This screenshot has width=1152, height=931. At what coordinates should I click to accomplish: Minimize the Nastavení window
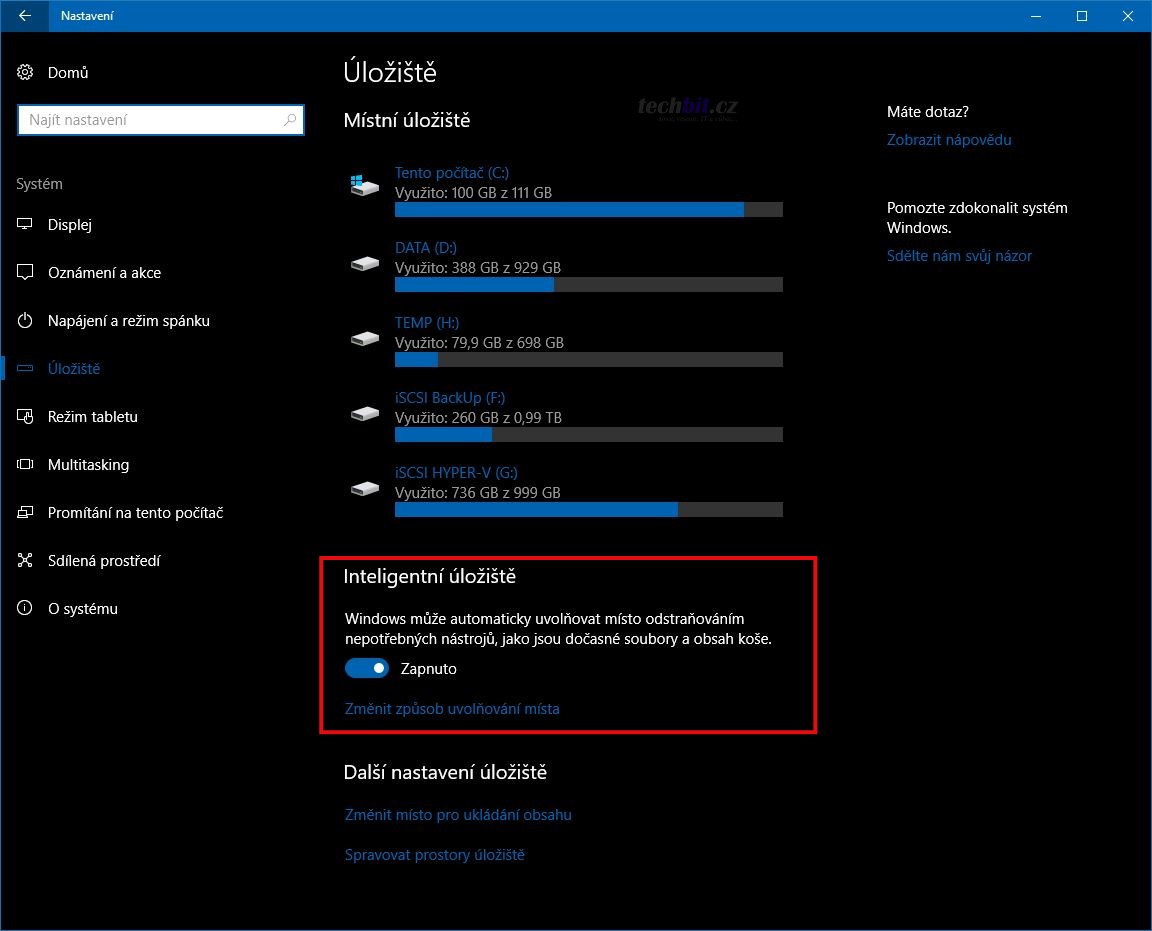[x=1036, y=15]
